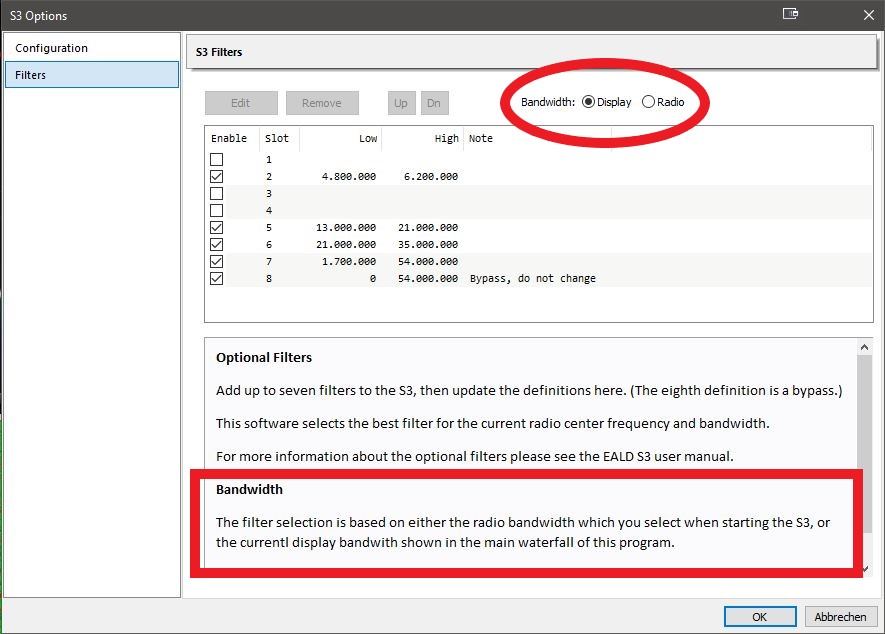Click the Edit button
This screenshot has height=634, width=885.
tap(241, 103)
